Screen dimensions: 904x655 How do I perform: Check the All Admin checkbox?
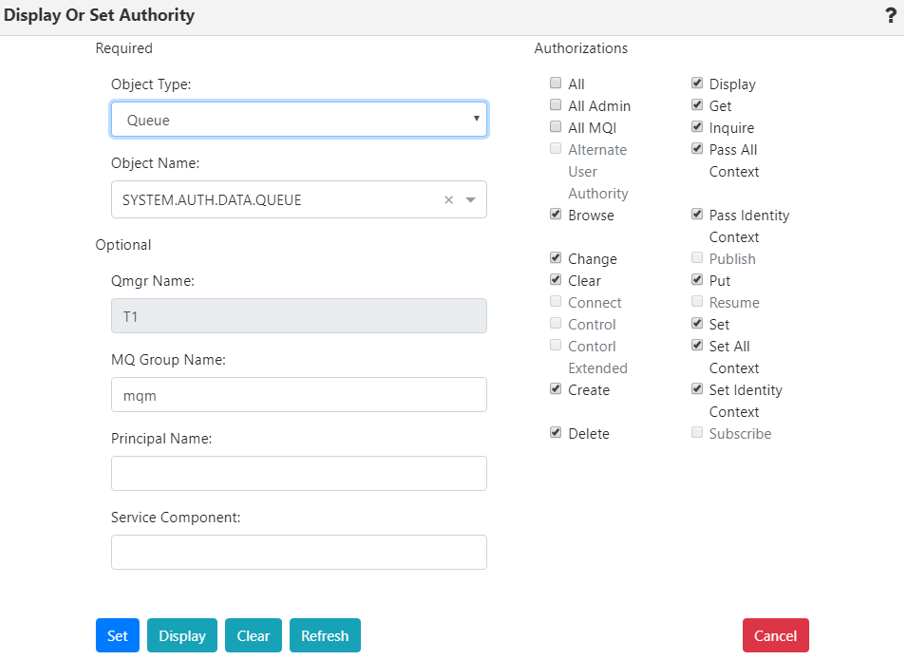click(556, 105)
